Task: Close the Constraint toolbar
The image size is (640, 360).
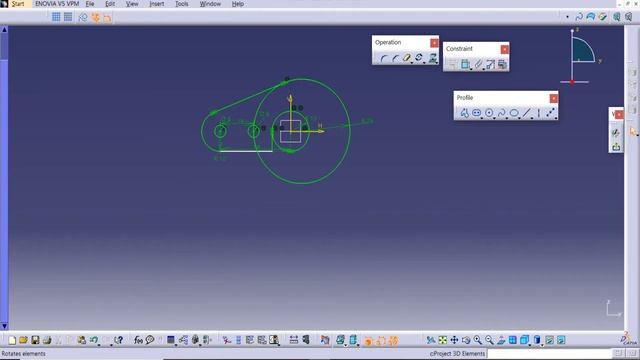Action: point(504,49)
